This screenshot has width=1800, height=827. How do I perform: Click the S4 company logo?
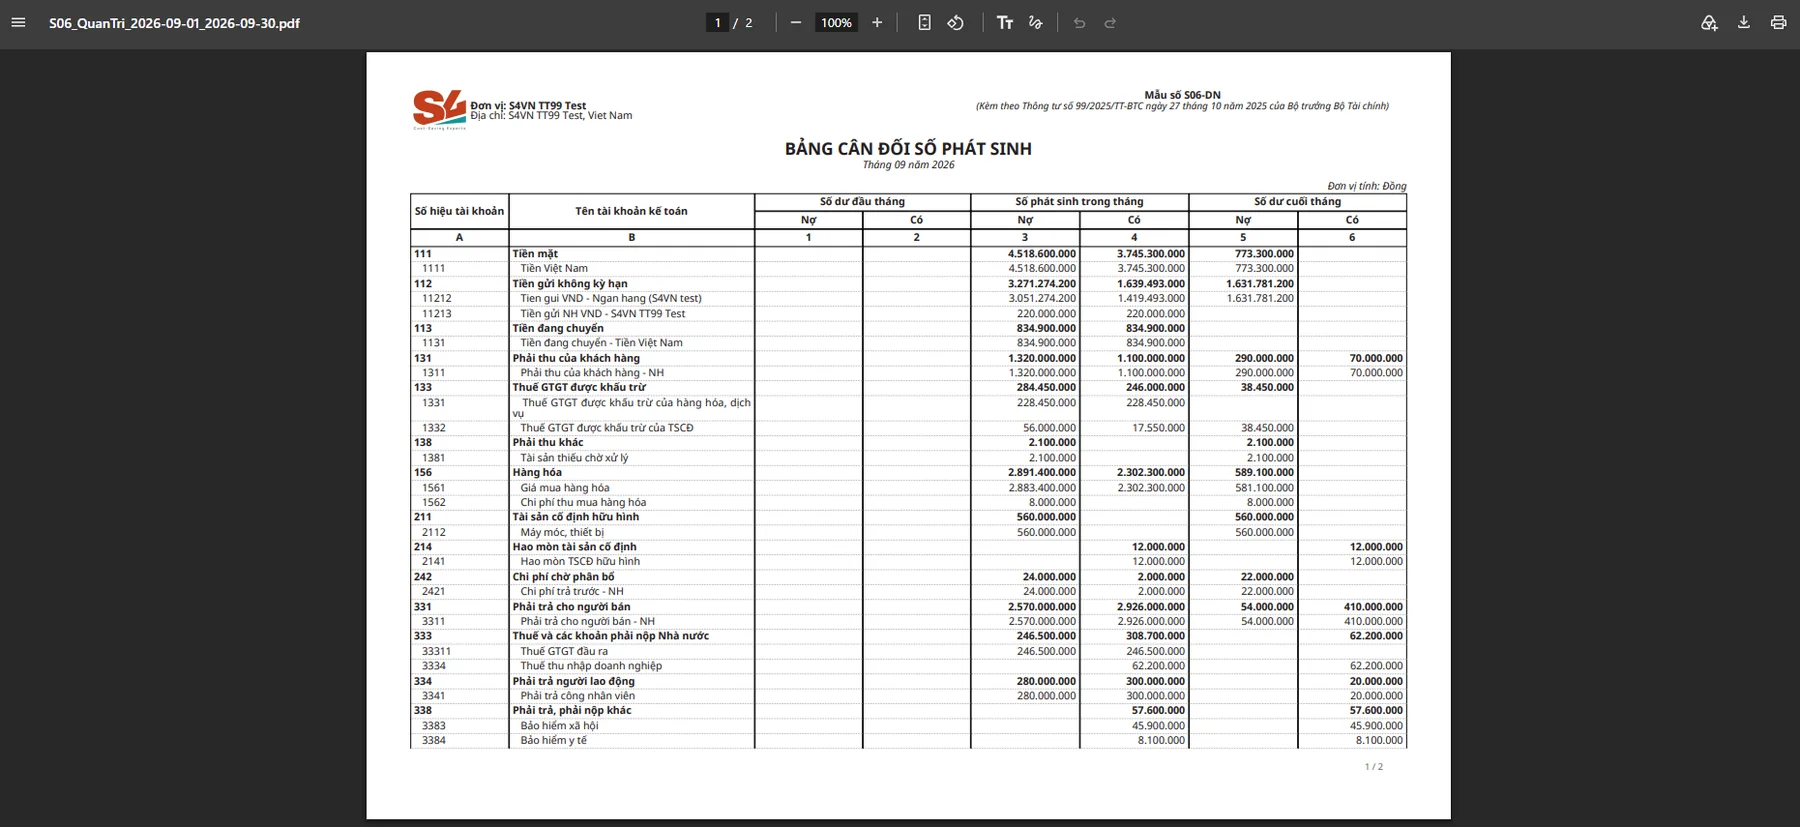tap(440, 110)
